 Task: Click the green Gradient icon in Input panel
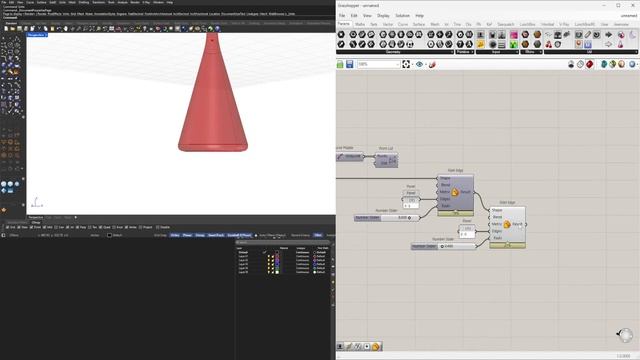(x=513, y=44)
